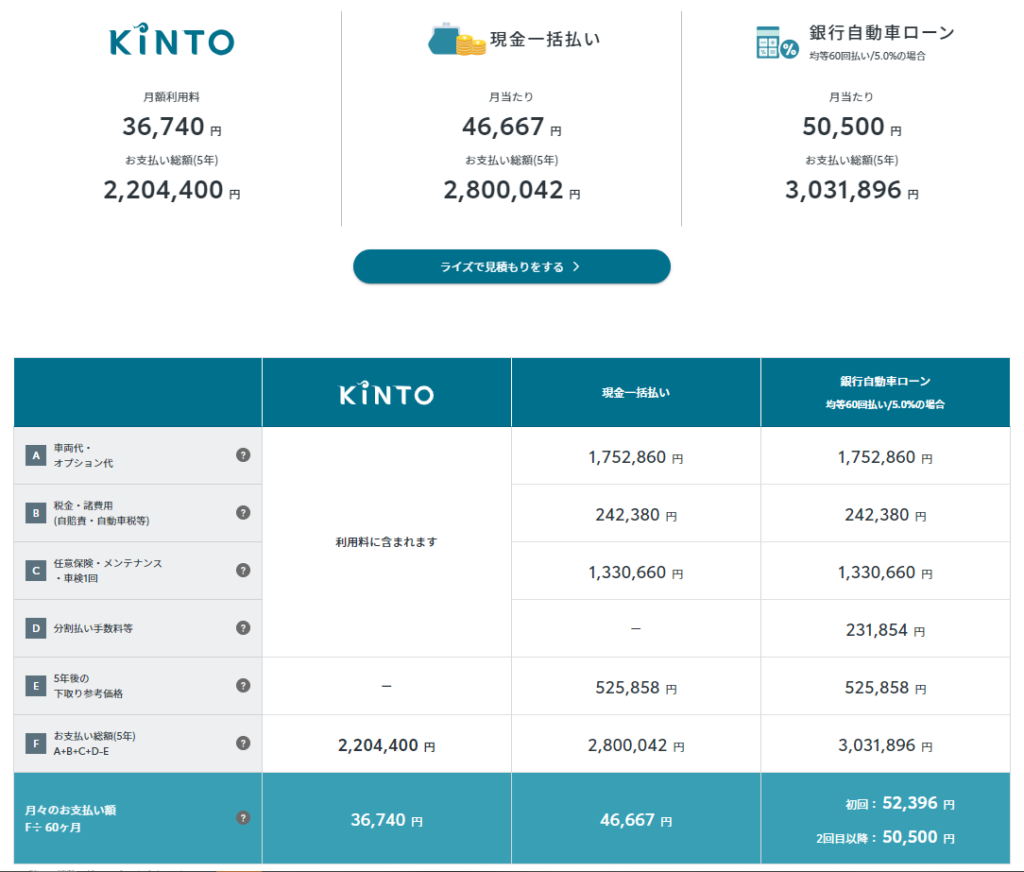This screenshot has width=1024, height=872.
Task: Click the white KINTO logo in table header
Action: [x=387, y=394]
